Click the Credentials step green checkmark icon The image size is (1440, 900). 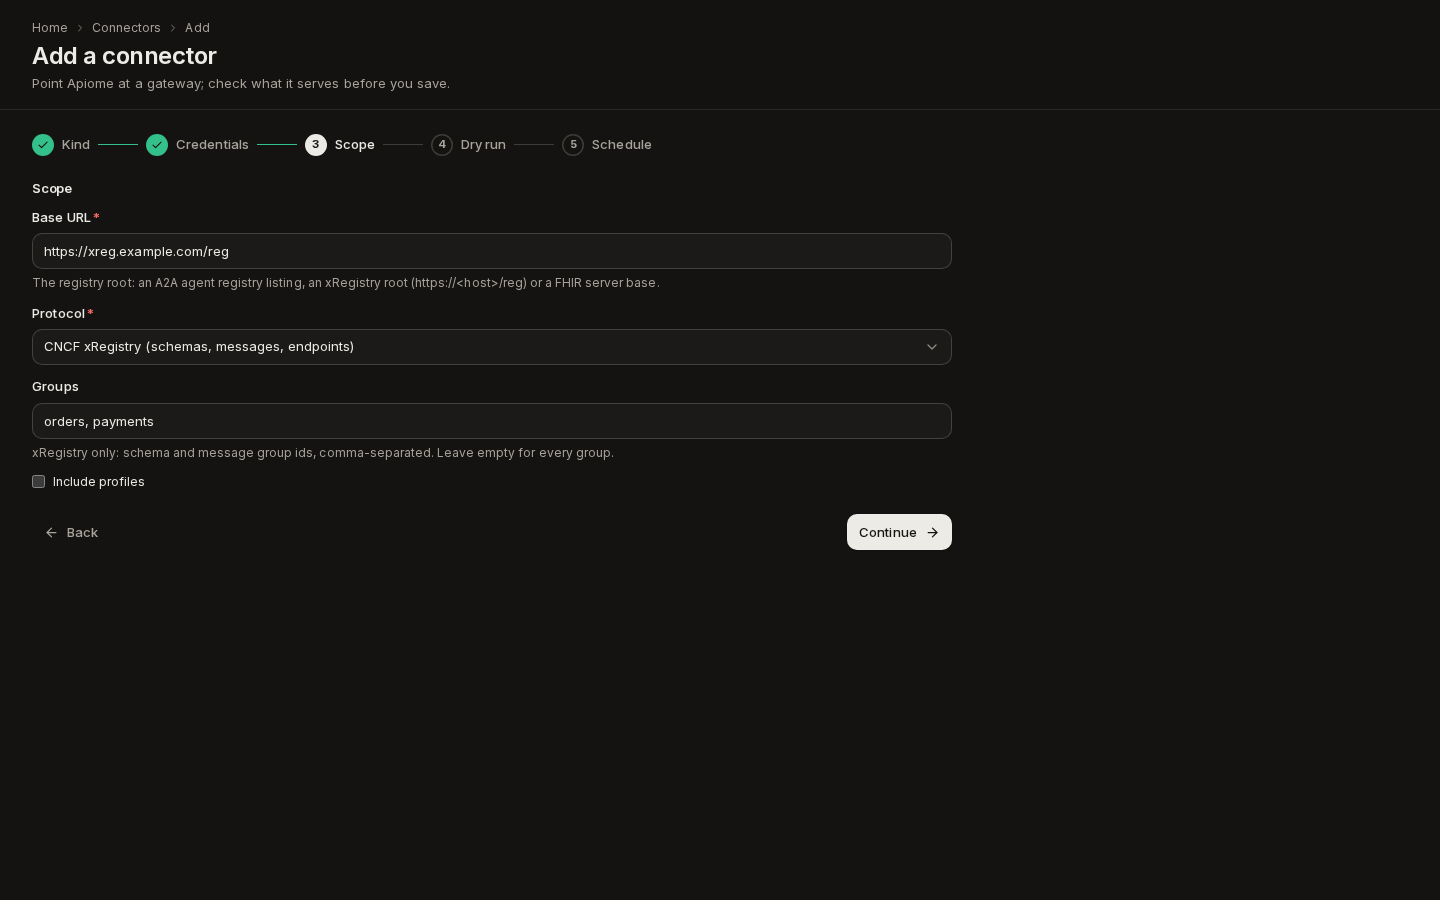157,145
